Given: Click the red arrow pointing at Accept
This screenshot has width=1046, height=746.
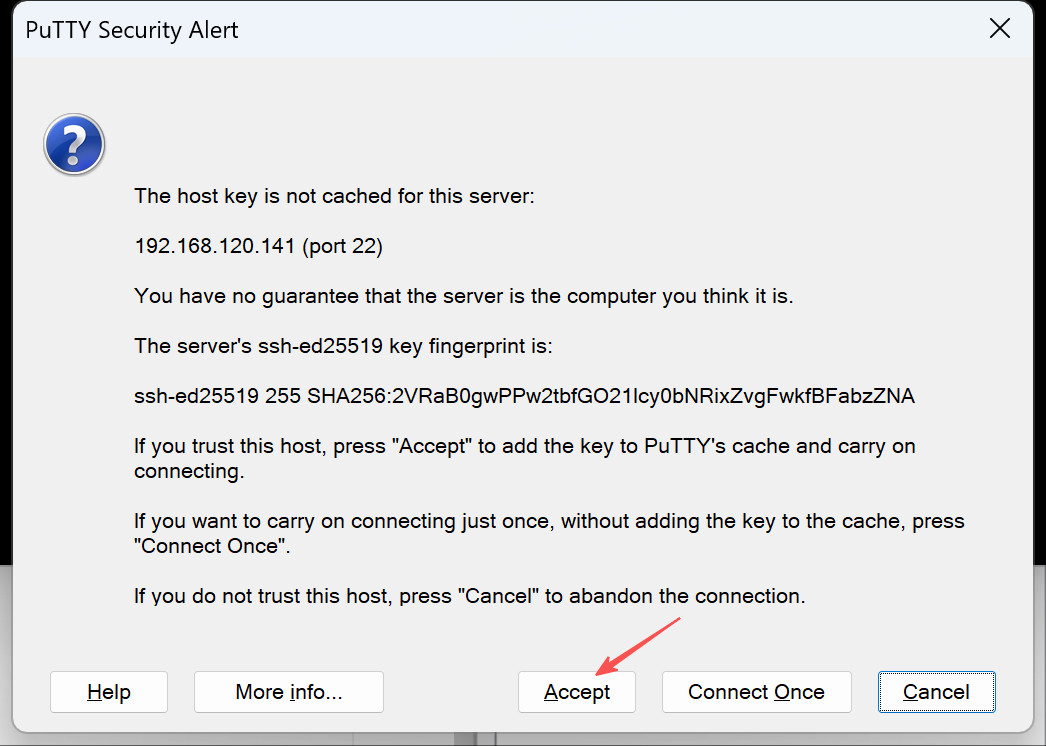Looking at the screenshot, I should (638, 646).
